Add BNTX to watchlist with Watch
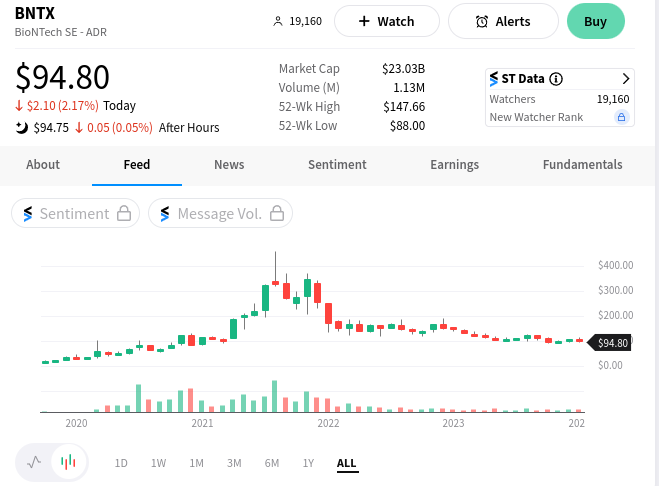The image size is (659, 486). (387, 21)
